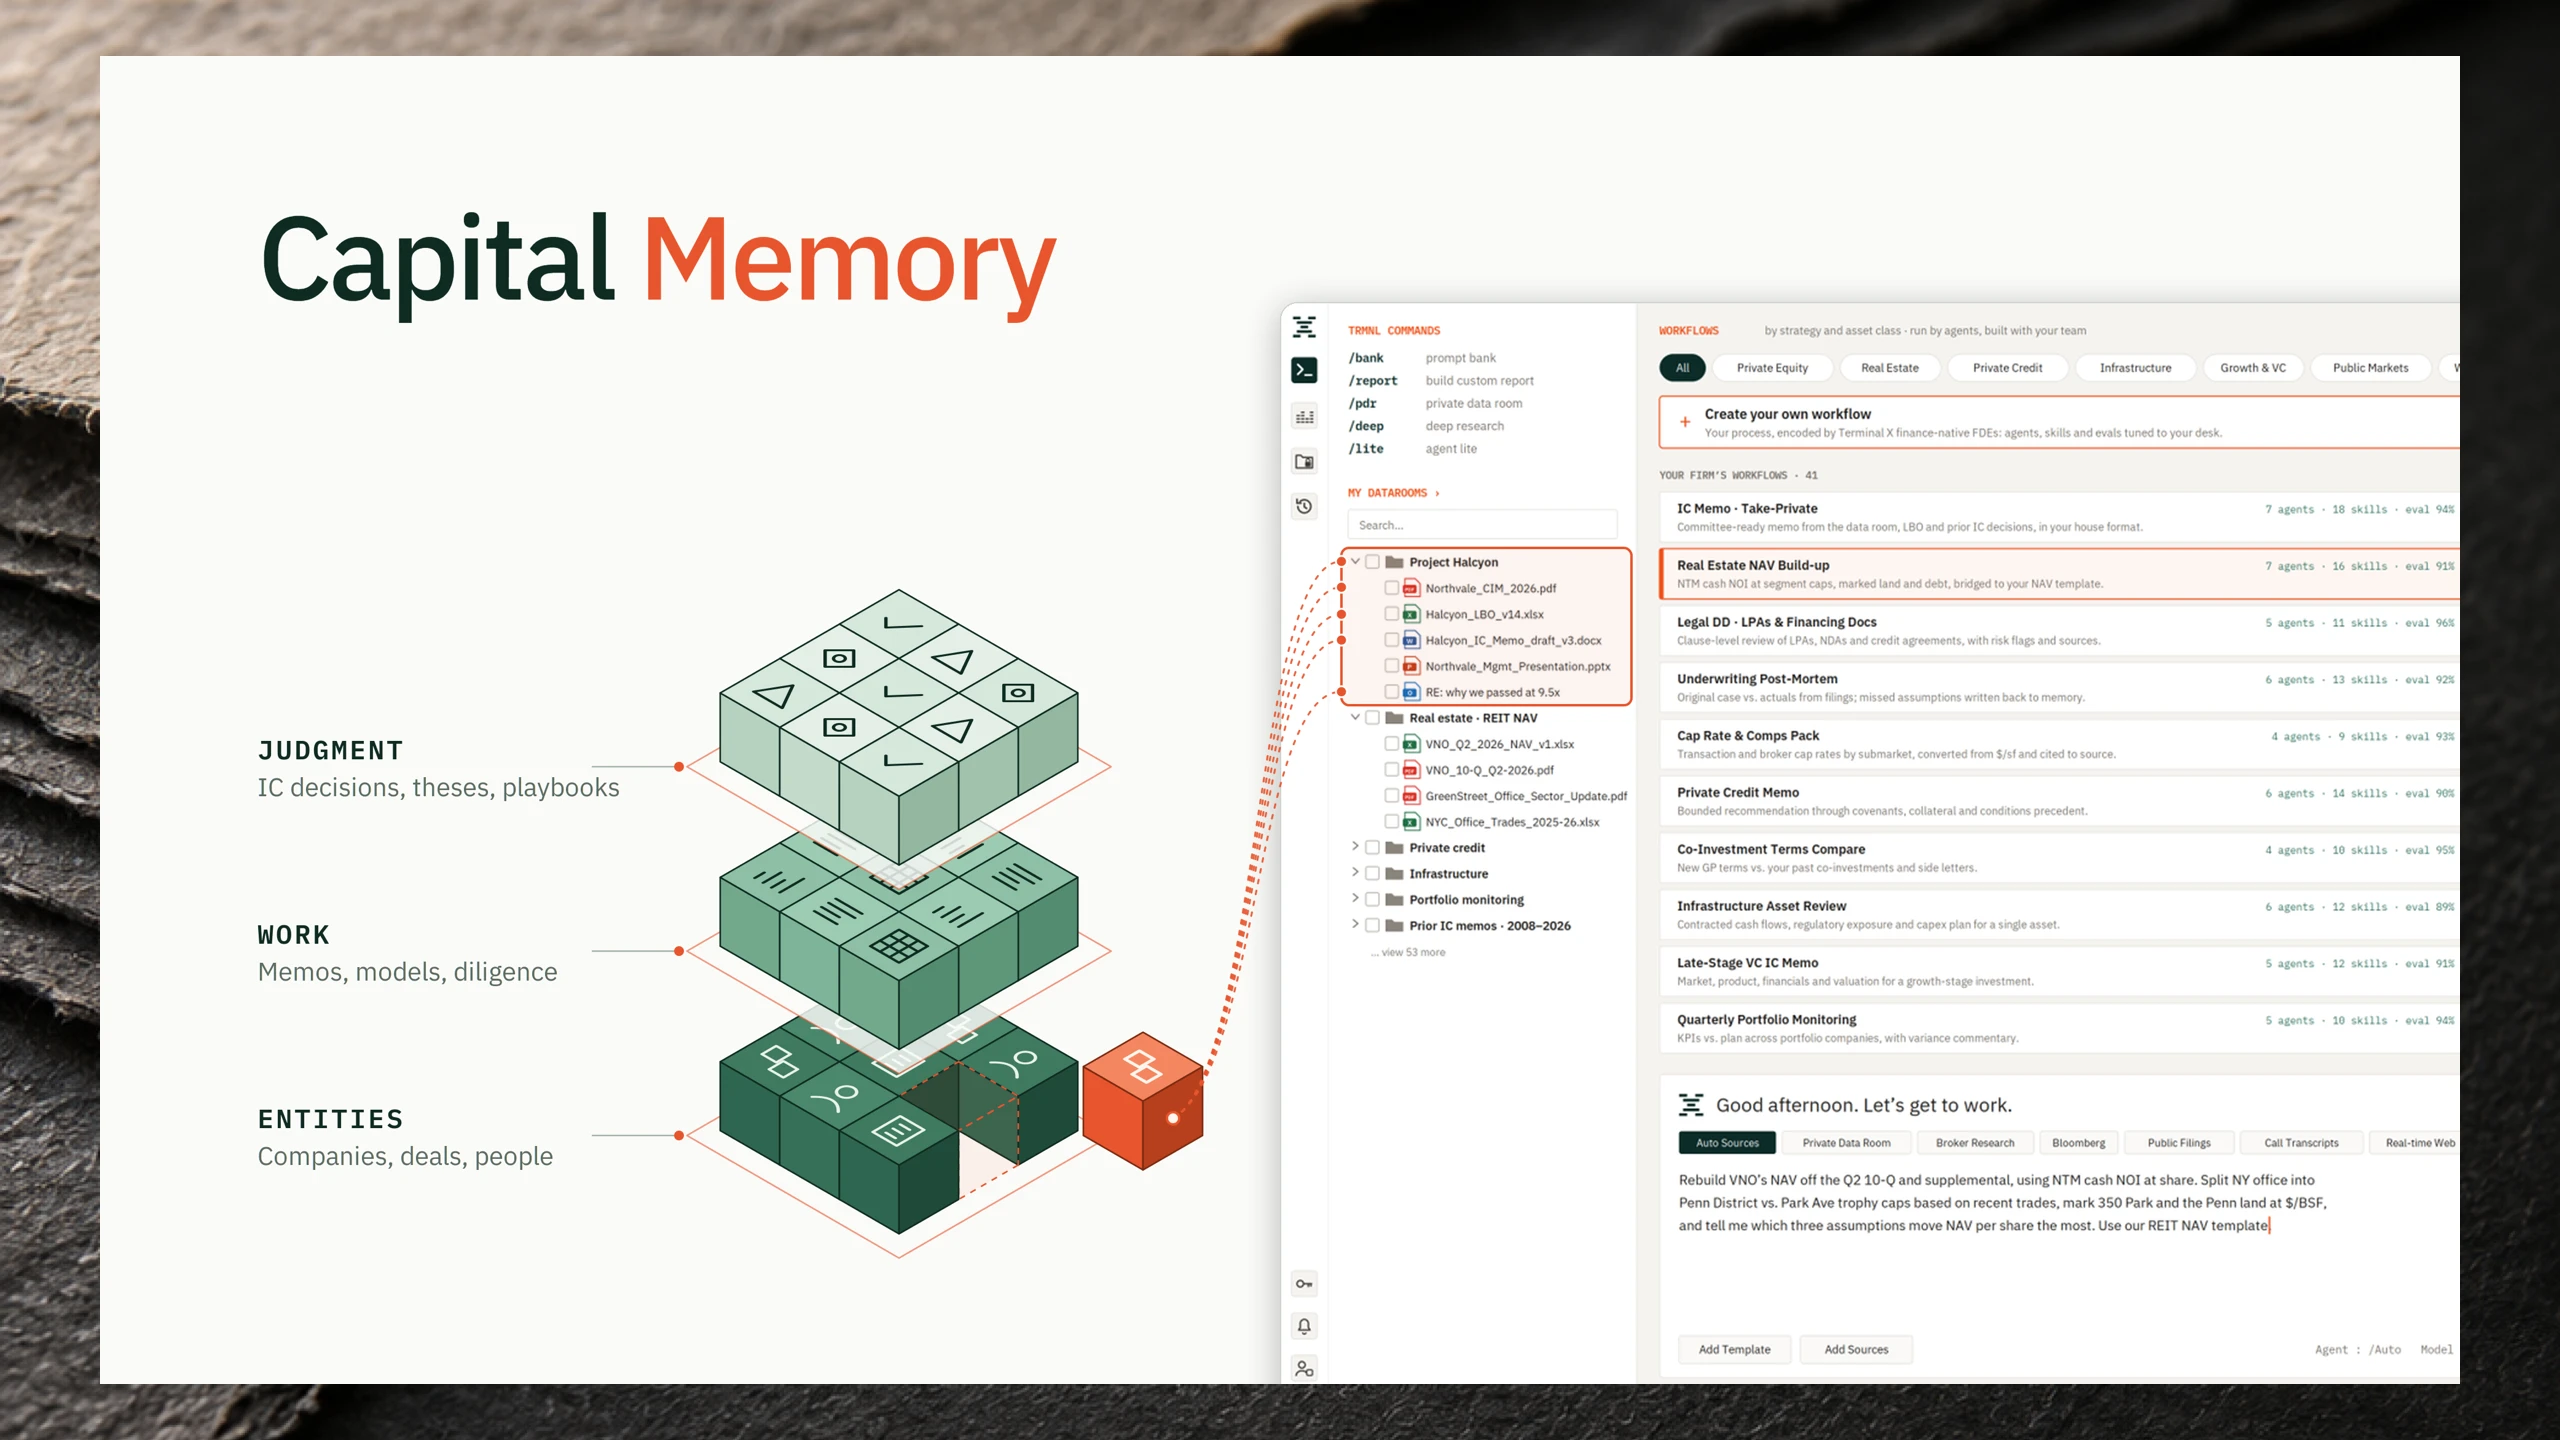This screenshot has width=2560, height=1440.
Task: Open the user account icon
Action: tap(1304, 1369)
